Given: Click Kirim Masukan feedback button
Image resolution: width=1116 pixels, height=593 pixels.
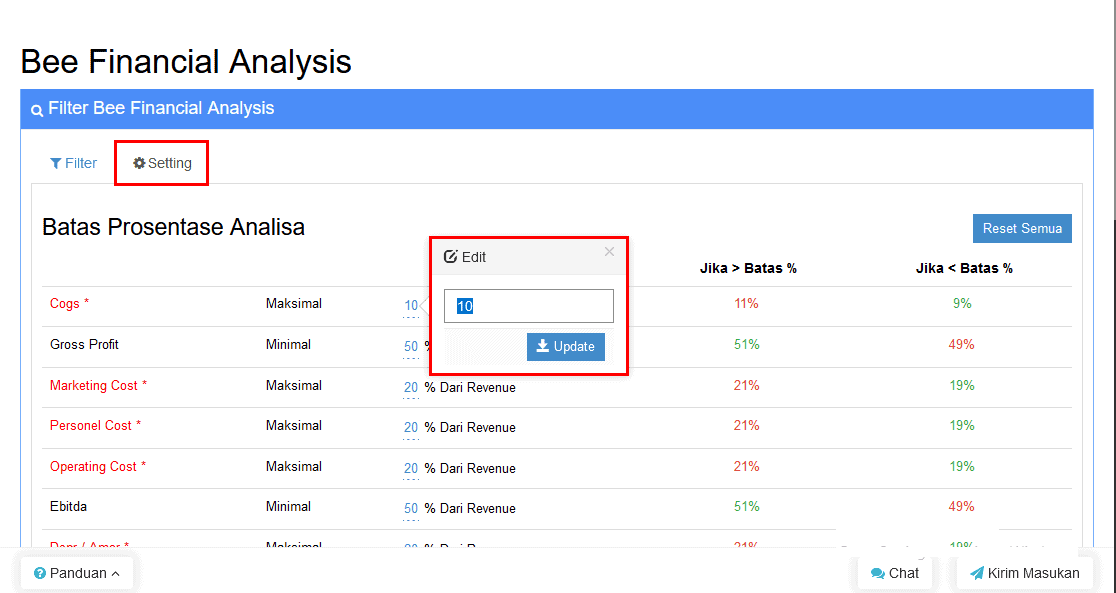Looking at the screenshot, I should 1023,573.
